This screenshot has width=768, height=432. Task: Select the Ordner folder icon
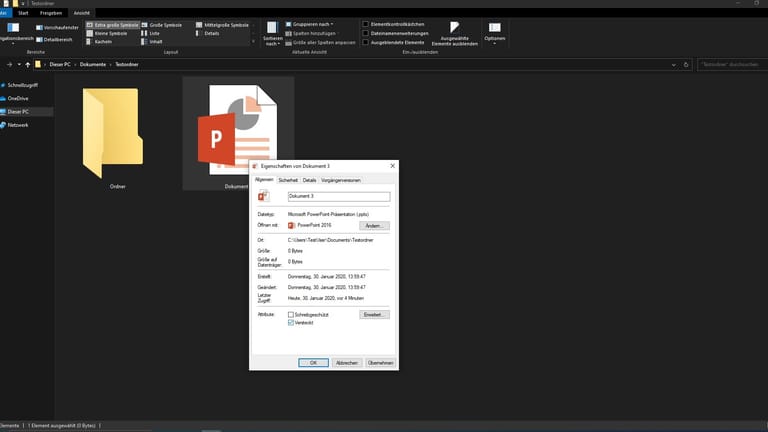click(x=113, y=133)
